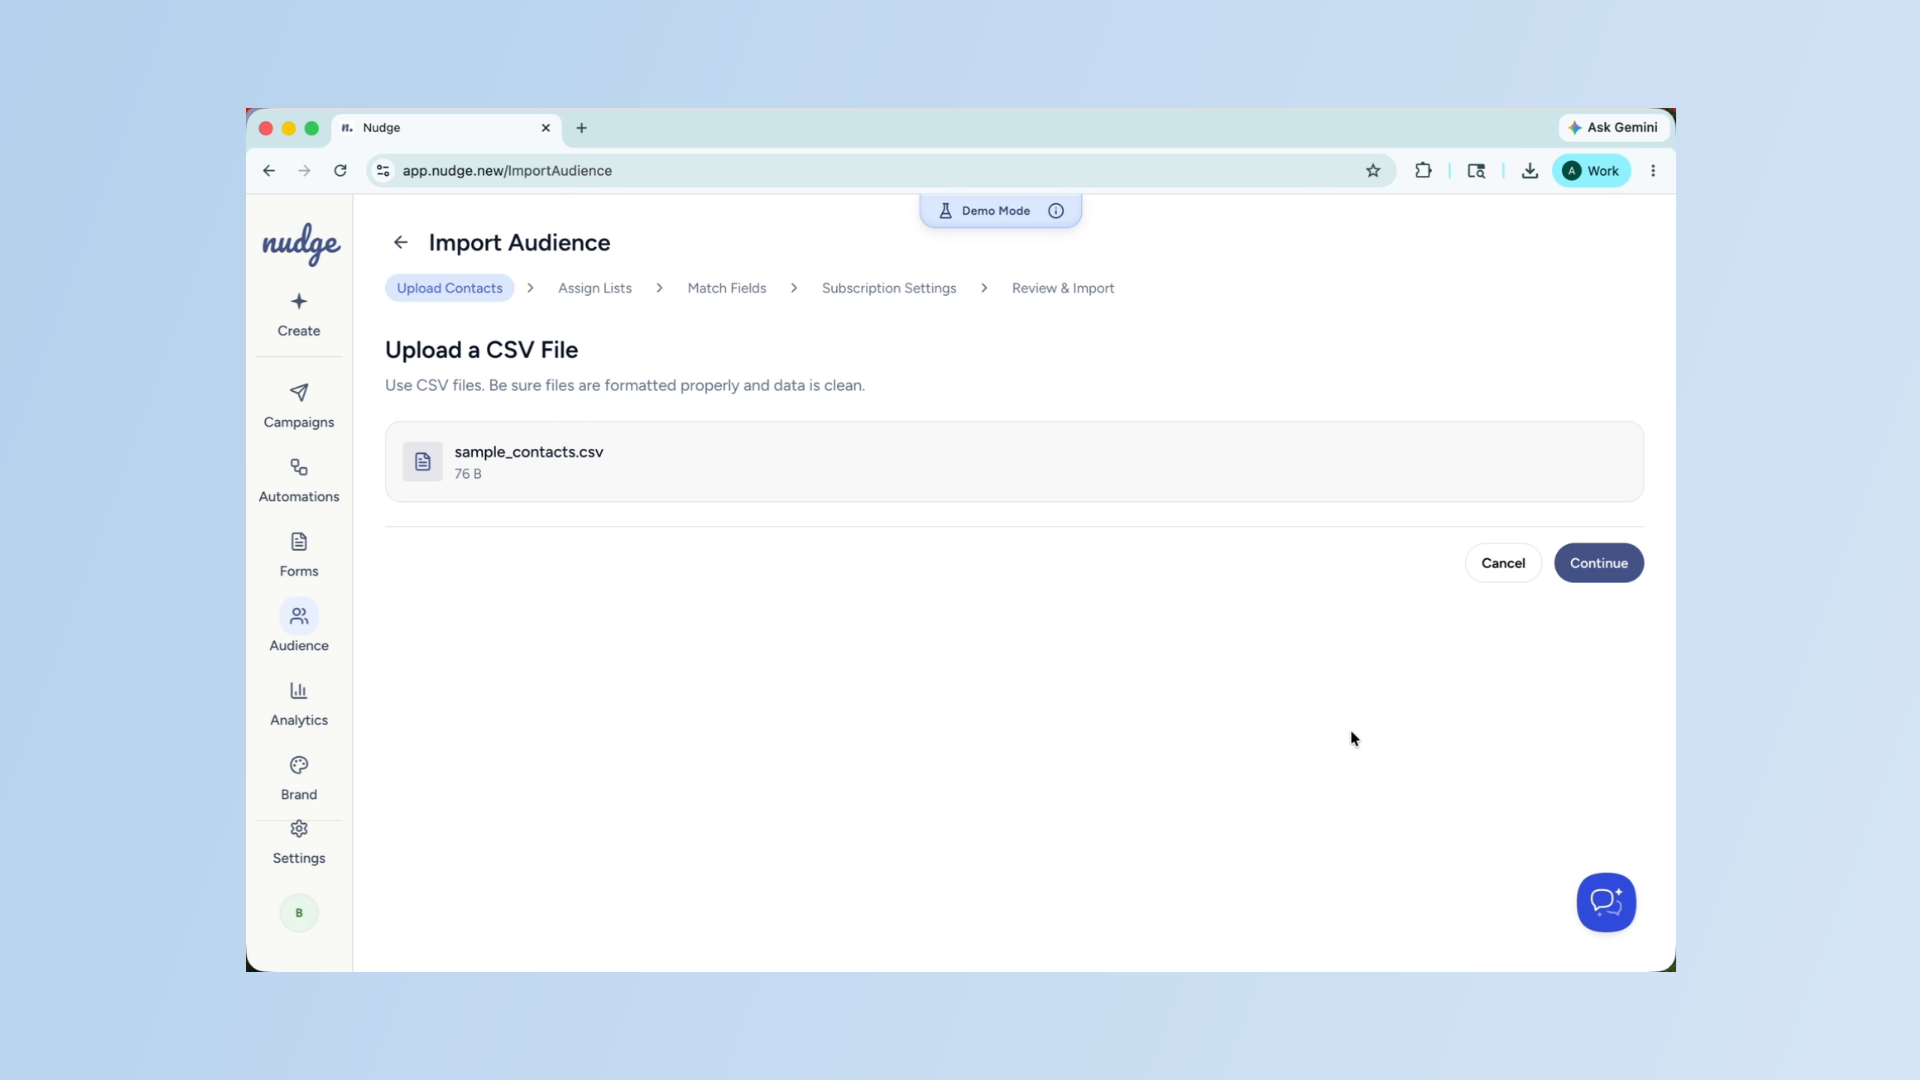
Task: Open browser extensions puzzle icon
Action: pyautogui.click(x=1423, y=171)
